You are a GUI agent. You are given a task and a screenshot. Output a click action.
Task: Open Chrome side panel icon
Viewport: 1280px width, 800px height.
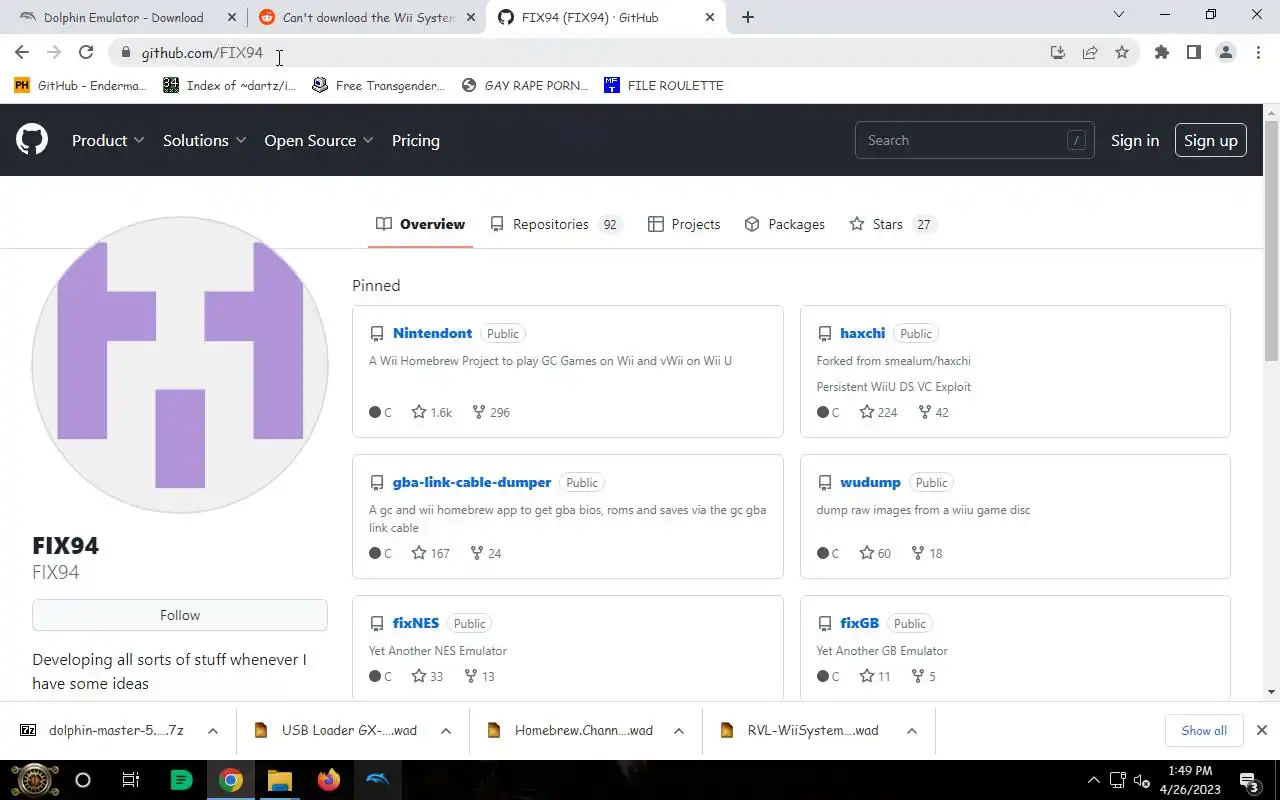pos(1193,53)
